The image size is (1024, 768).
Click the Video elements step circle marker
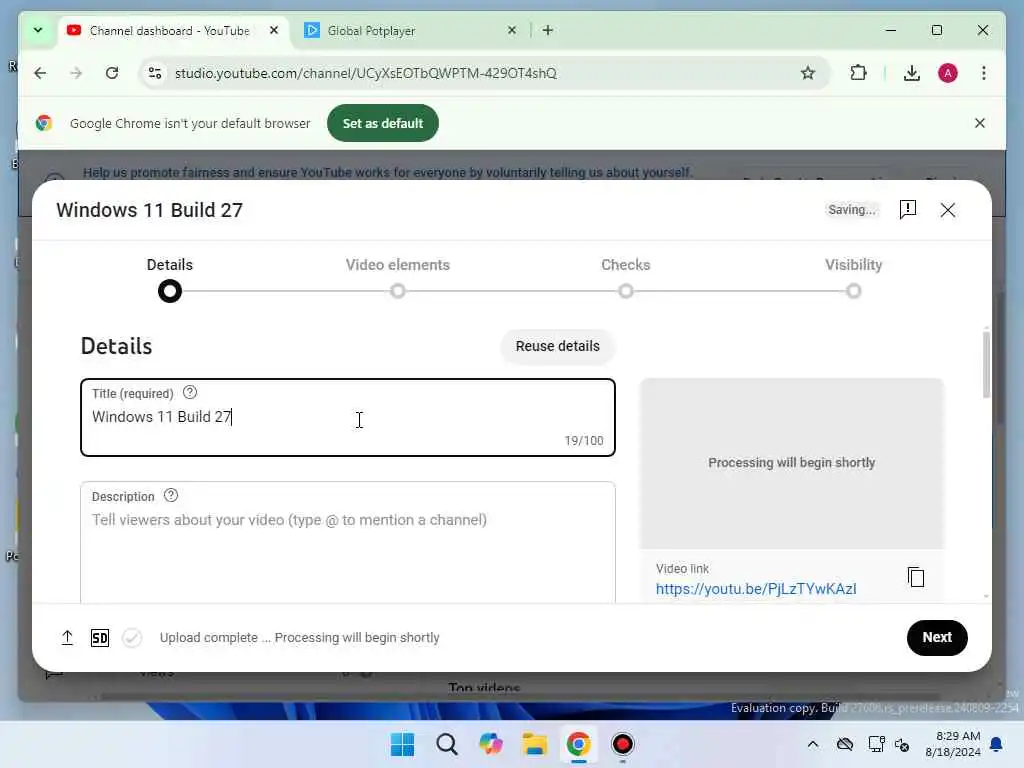click(x=398, y=291)
